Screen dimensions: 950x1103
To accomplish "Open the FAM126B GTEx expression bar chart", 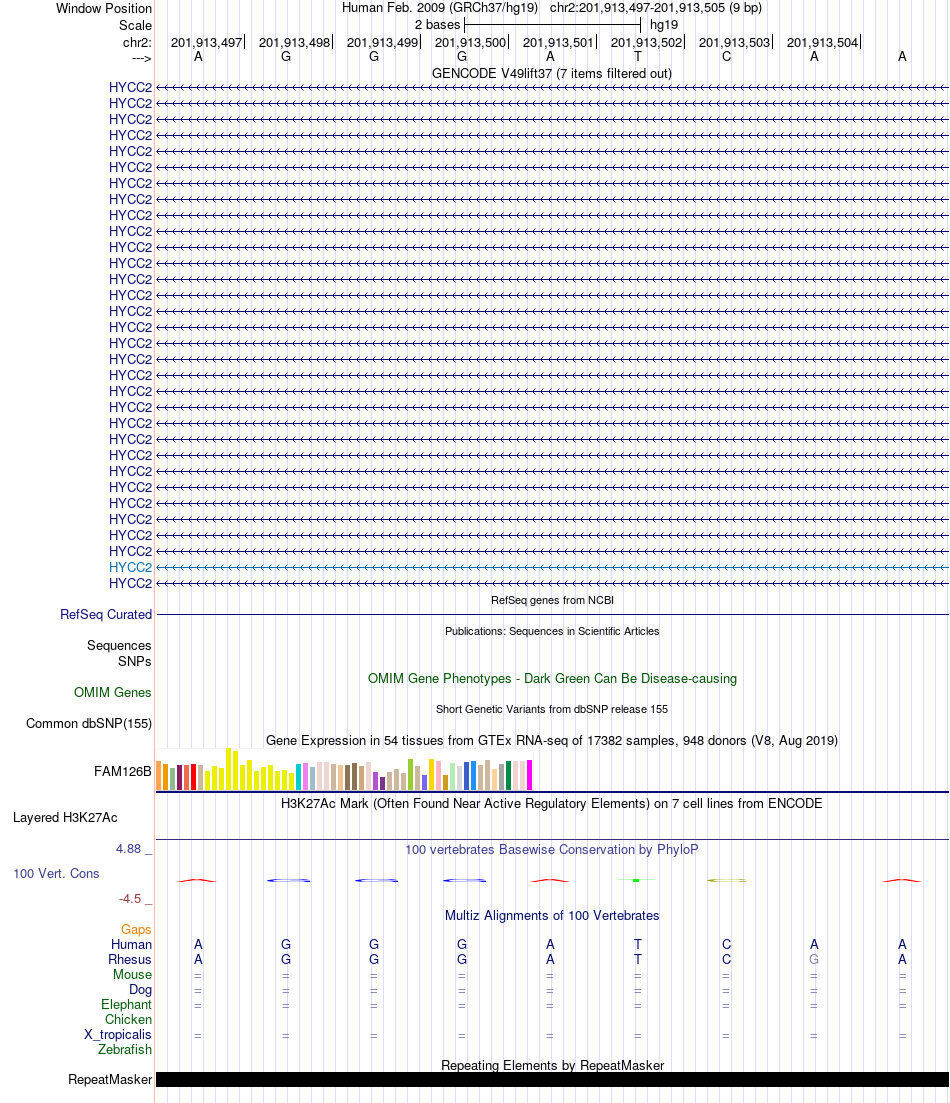I will tap(344, 770).
